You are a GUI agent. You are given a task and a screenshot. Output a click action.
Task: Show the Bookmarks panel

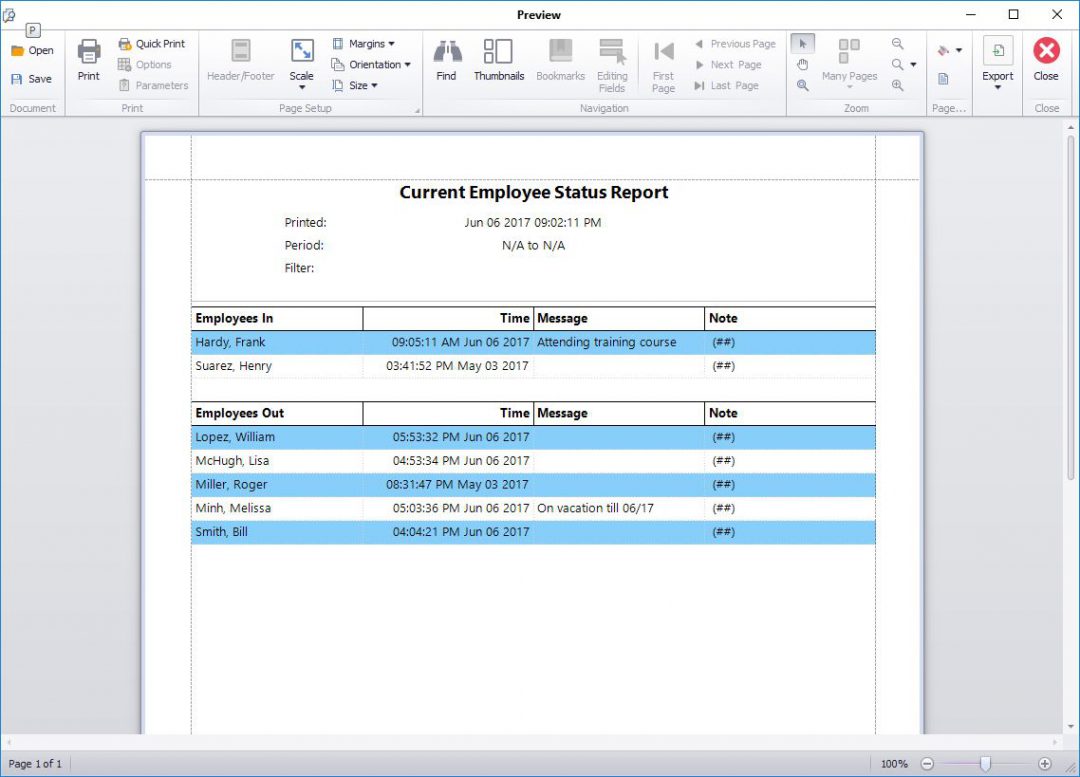(560, 60)
